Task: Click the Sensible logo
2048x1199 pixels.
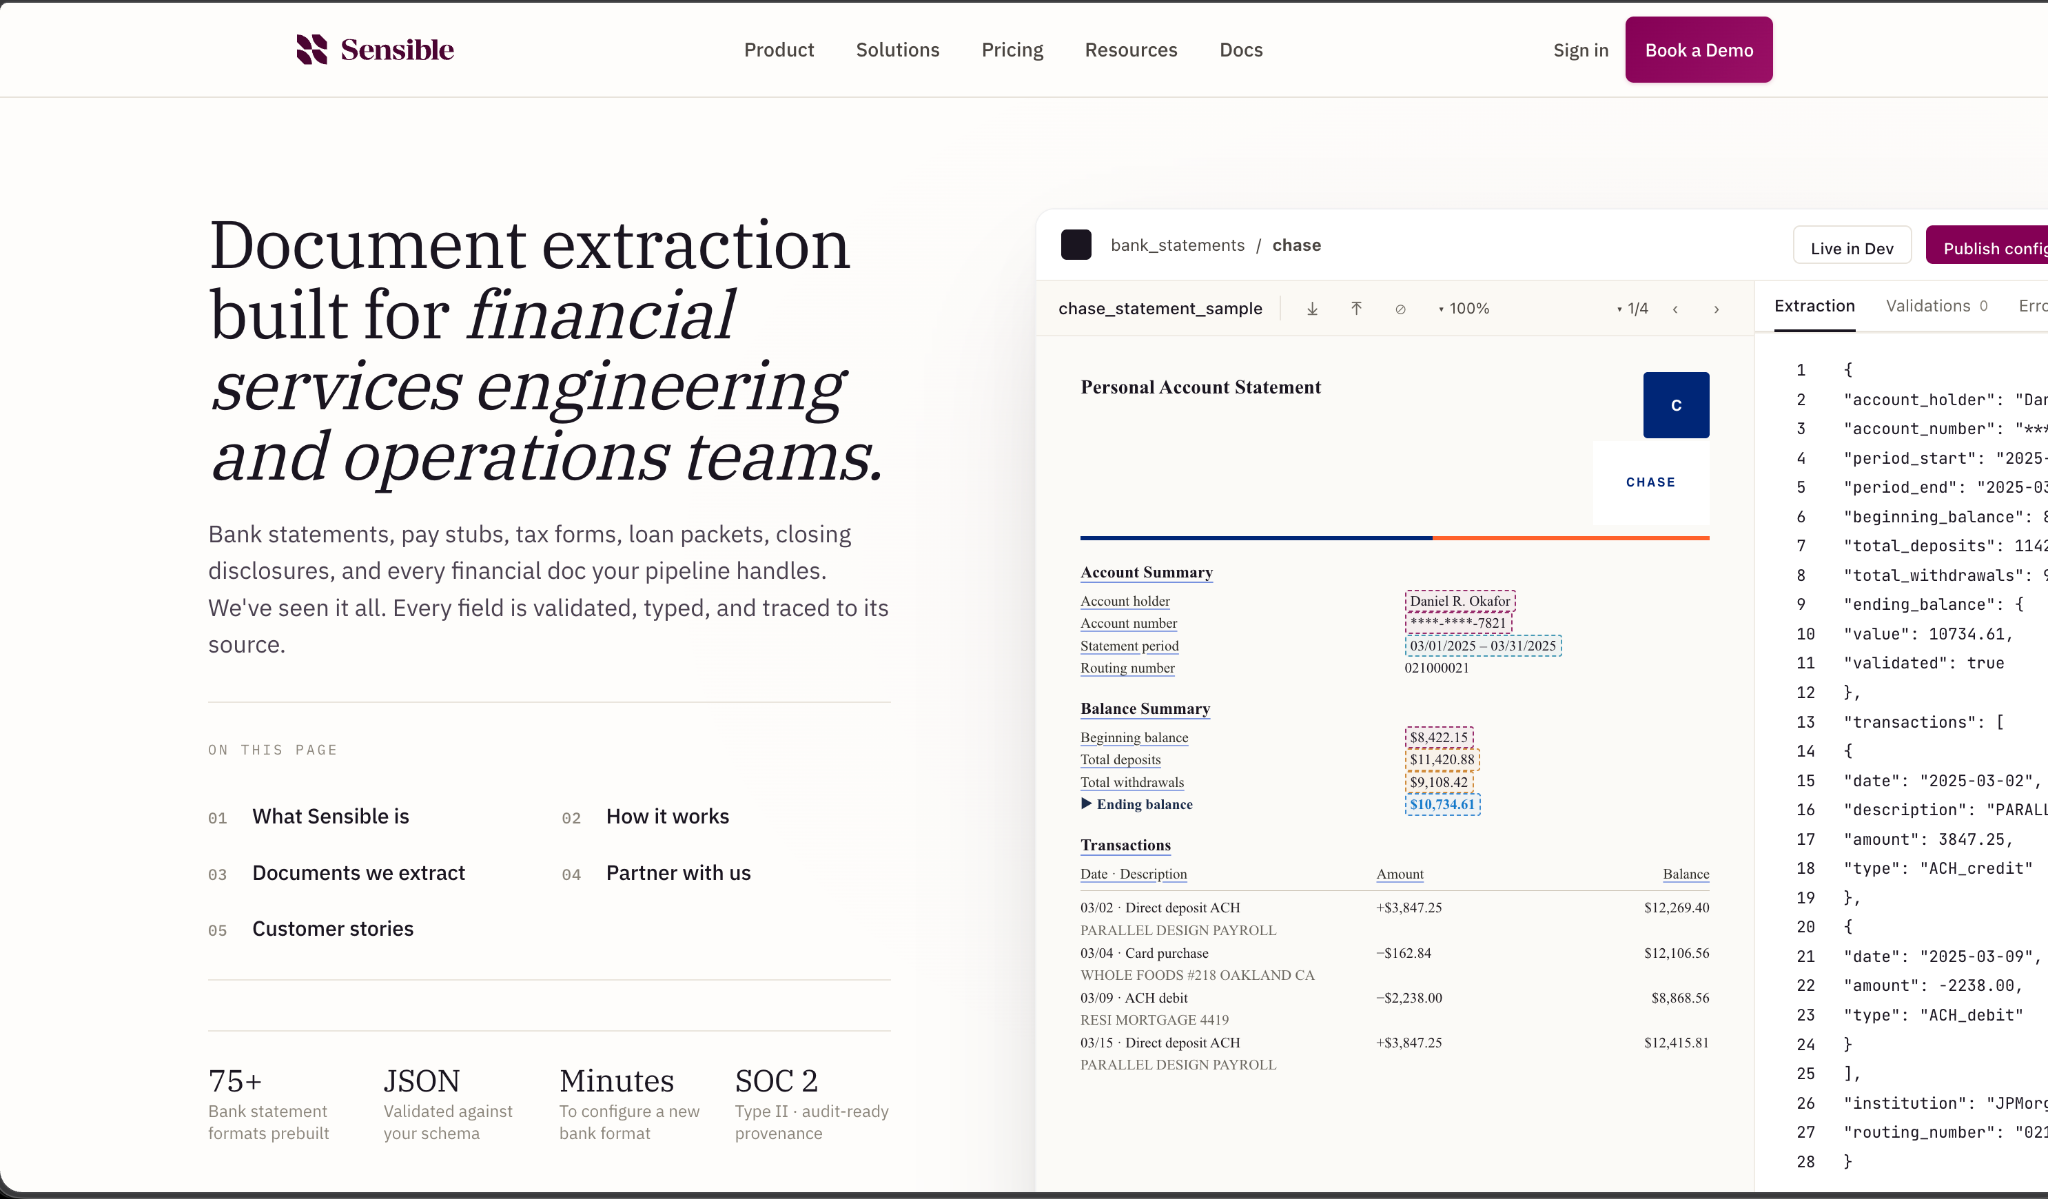Action: point(375,49)
